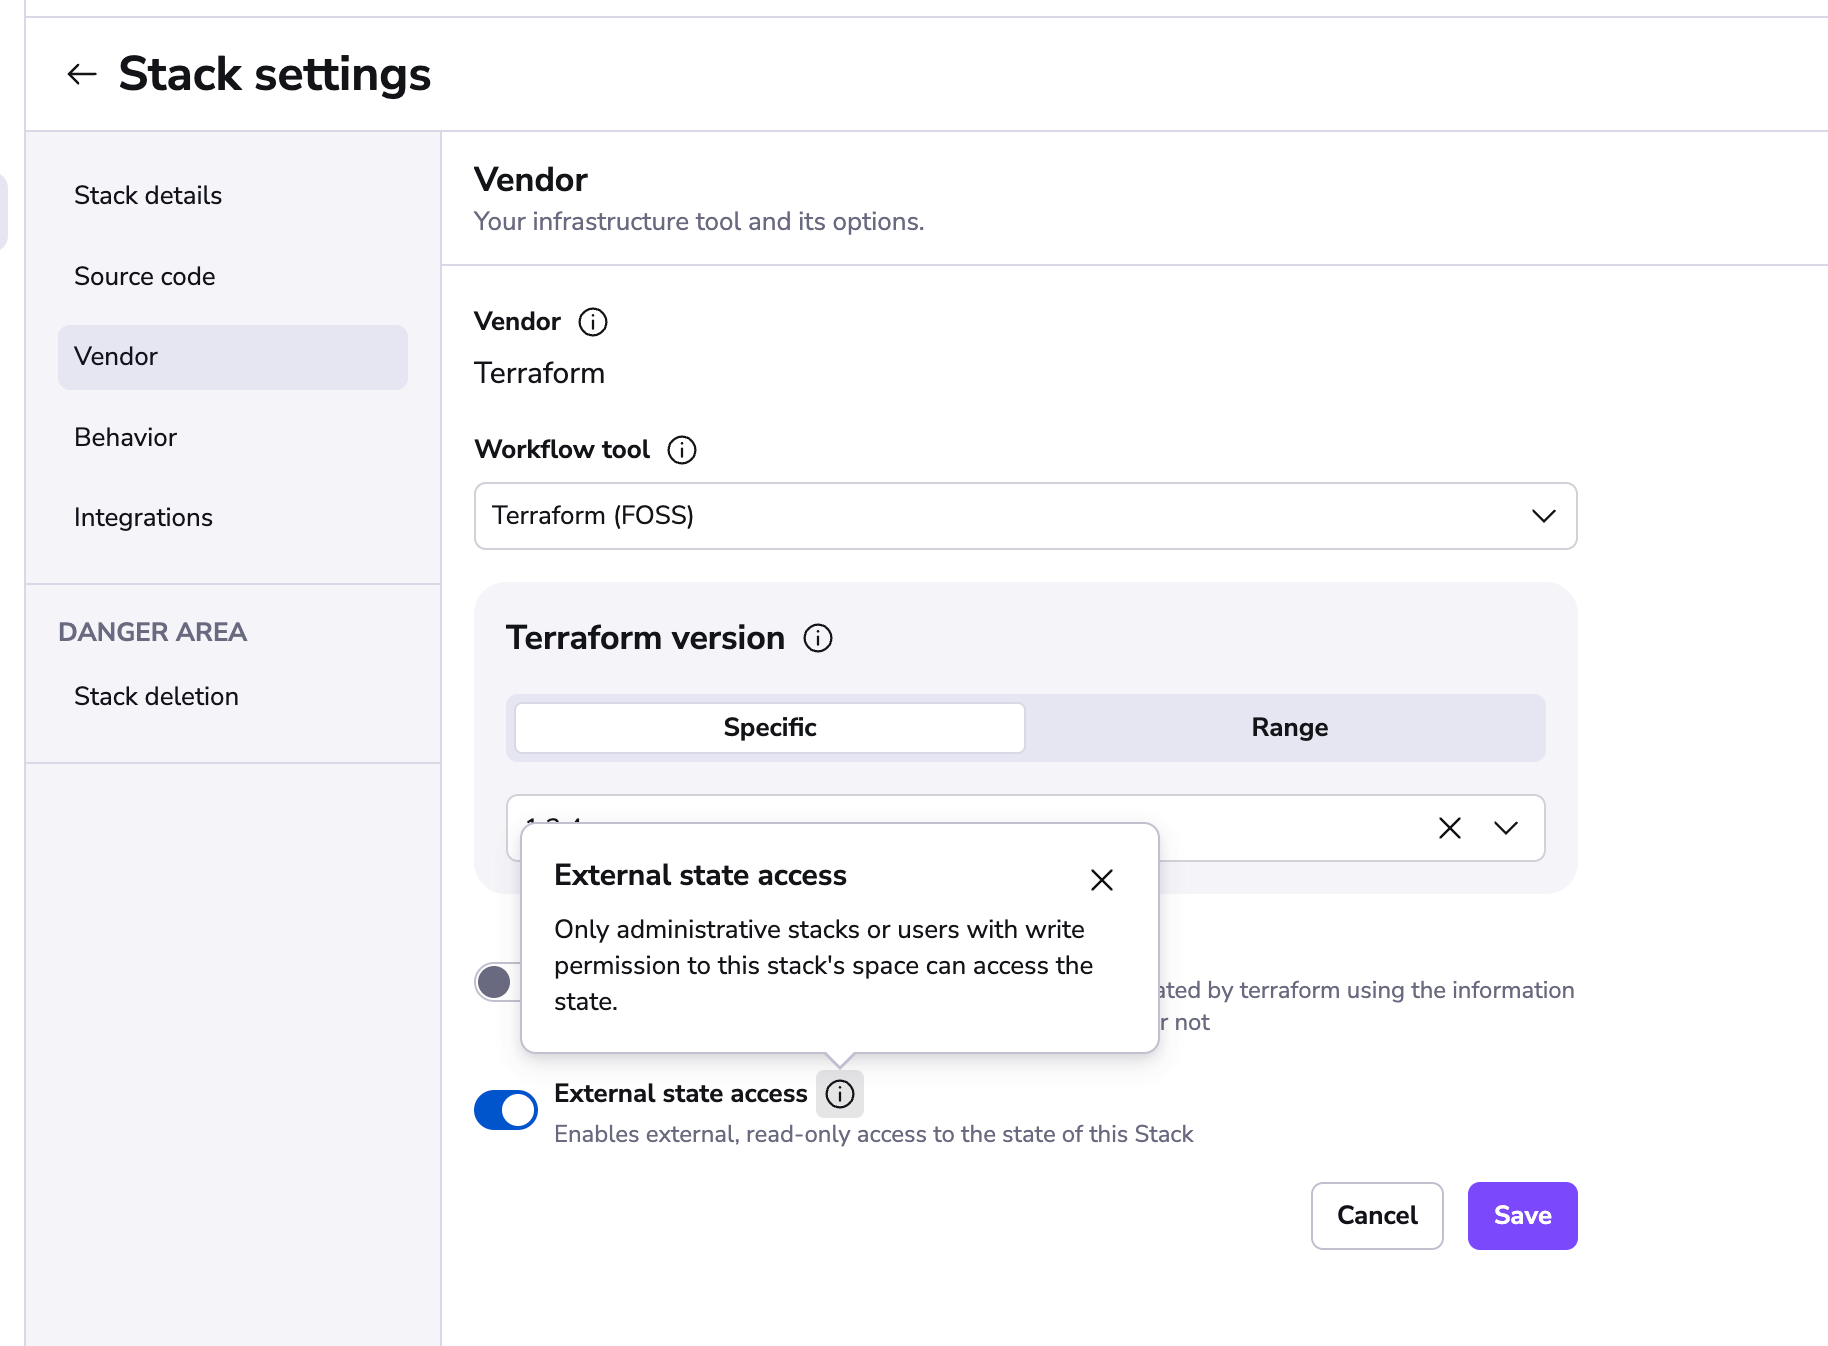Close the External state access tooltip
This screenshot has height=1346, width=1828.
click(1101, 880)
